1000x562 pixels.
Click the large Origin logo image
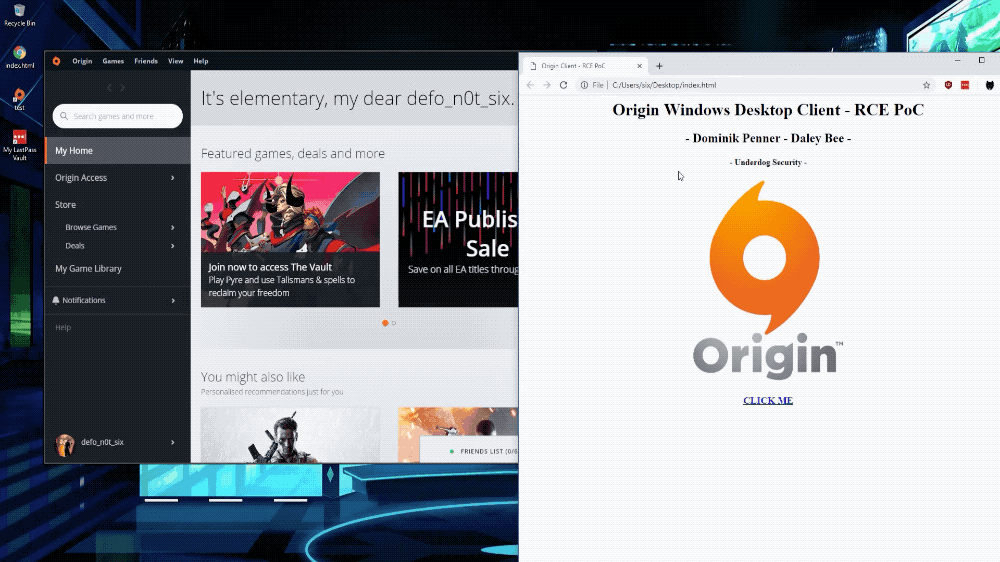pyautogui.click(x=768, y=279)
